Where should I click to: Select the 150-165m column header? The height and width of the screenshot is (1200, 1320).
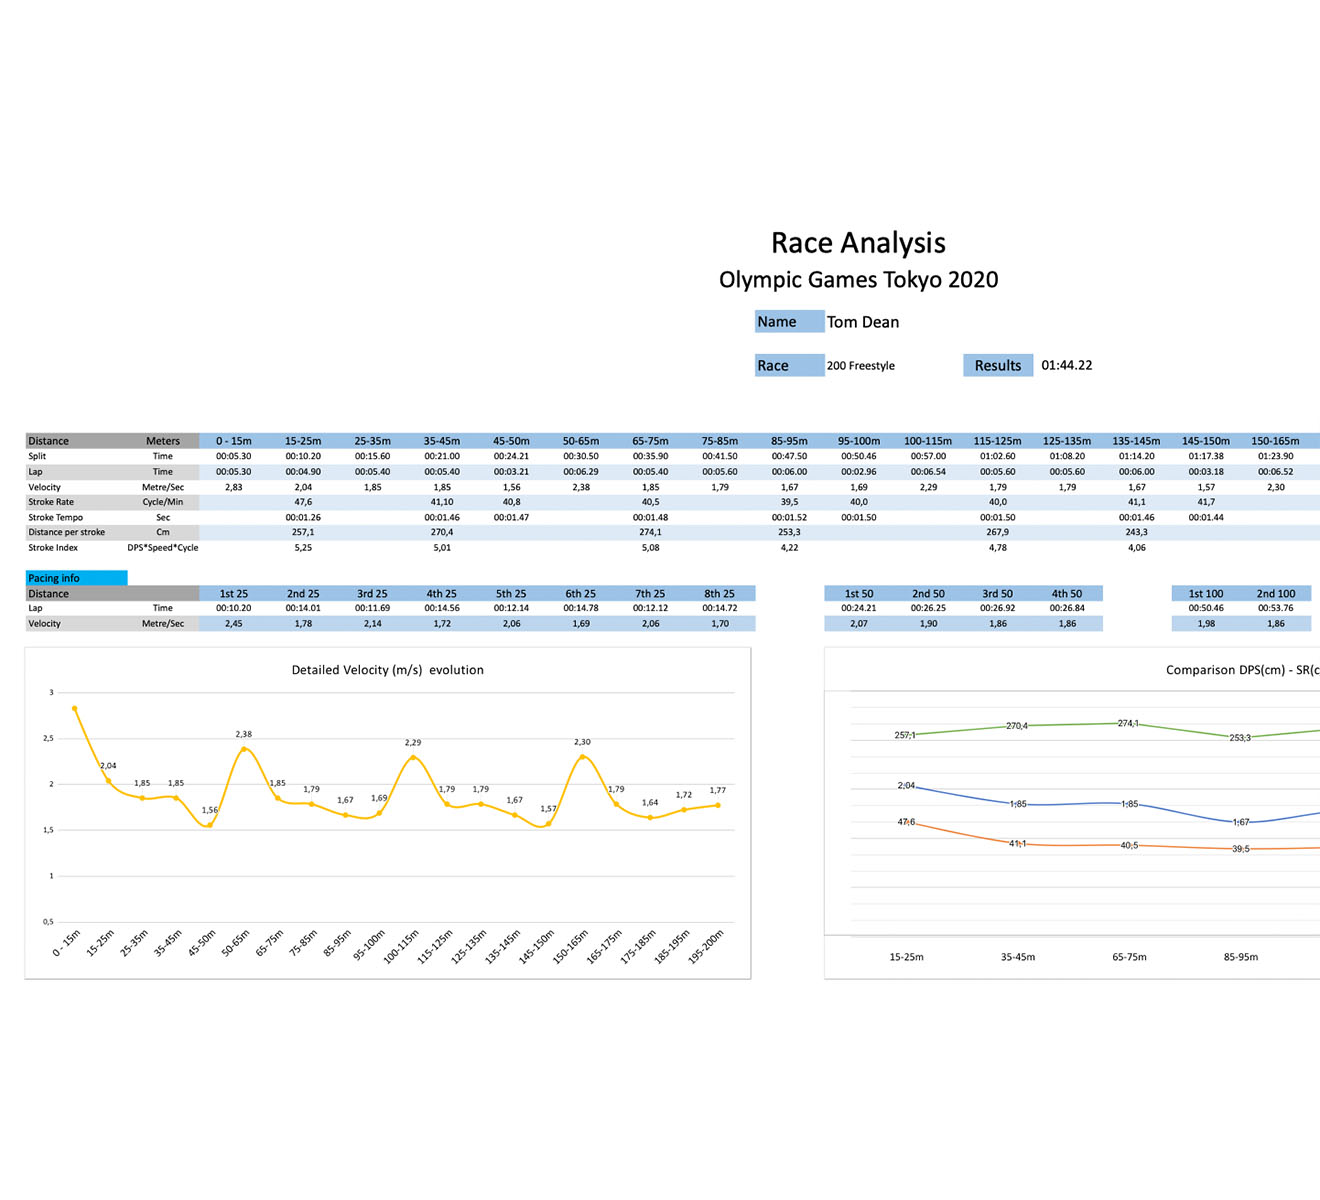click(x=1275, y=441)
